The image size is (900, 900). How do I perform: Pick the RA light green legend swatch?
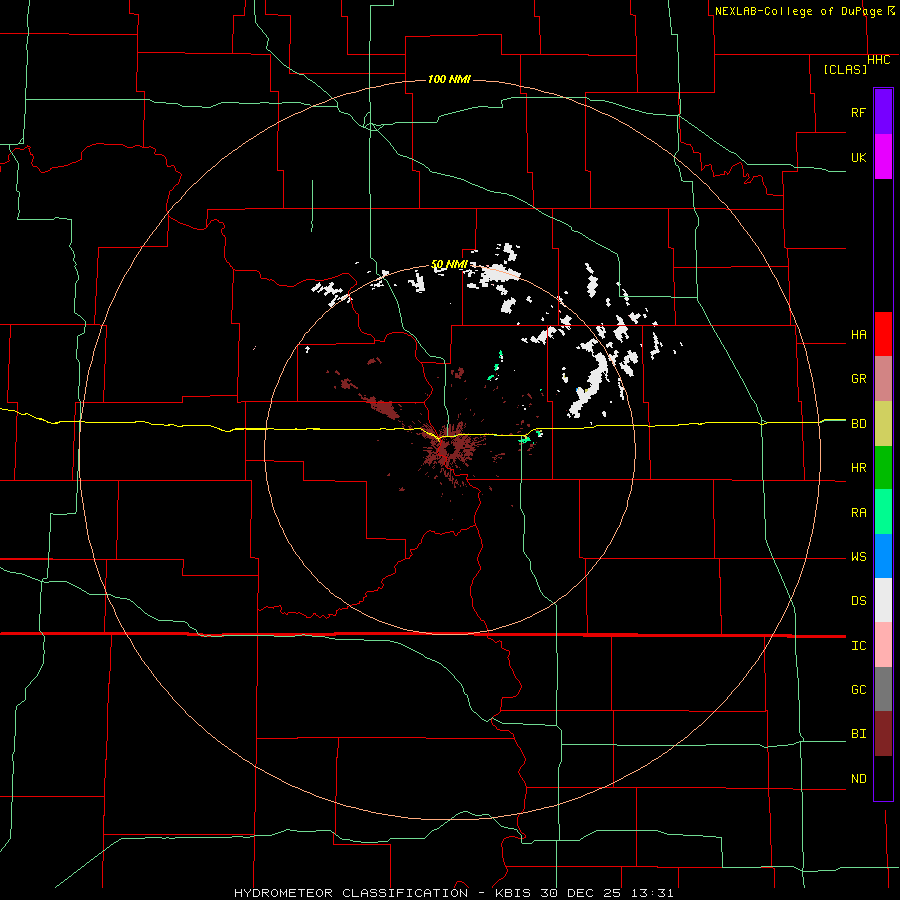pos(883,512)
